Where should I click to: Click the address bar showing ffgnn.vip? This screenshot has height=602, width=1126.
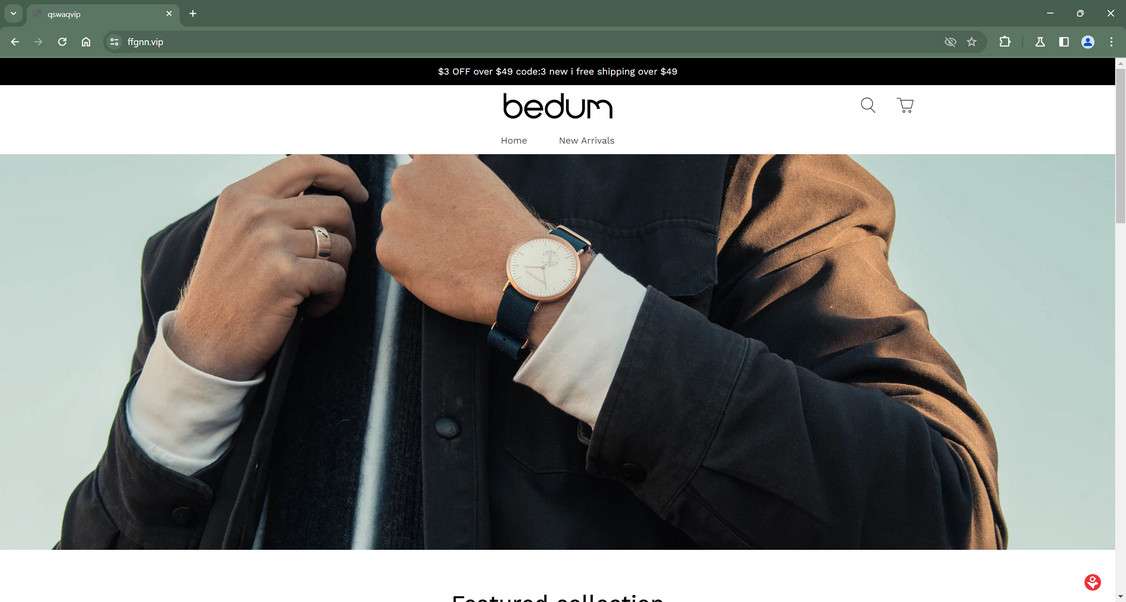tap(531, 42)
